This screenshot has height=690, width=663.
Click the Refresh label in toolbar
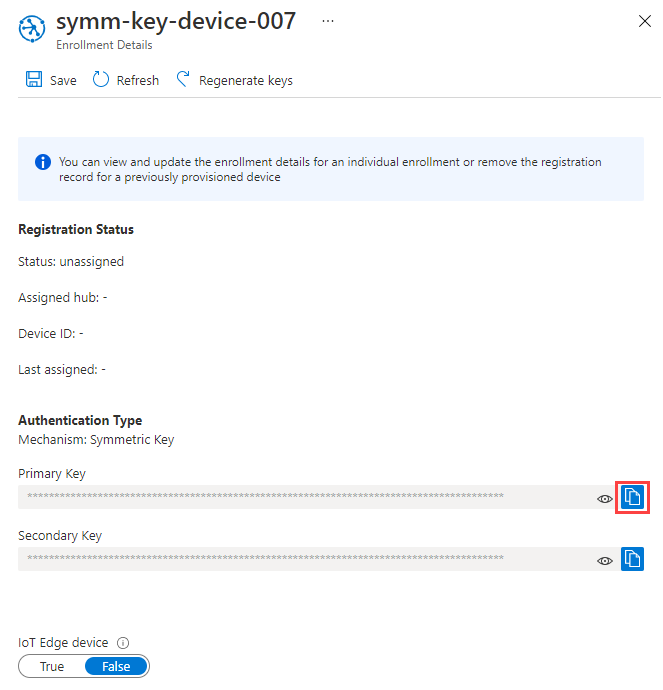tap(138, 81)
